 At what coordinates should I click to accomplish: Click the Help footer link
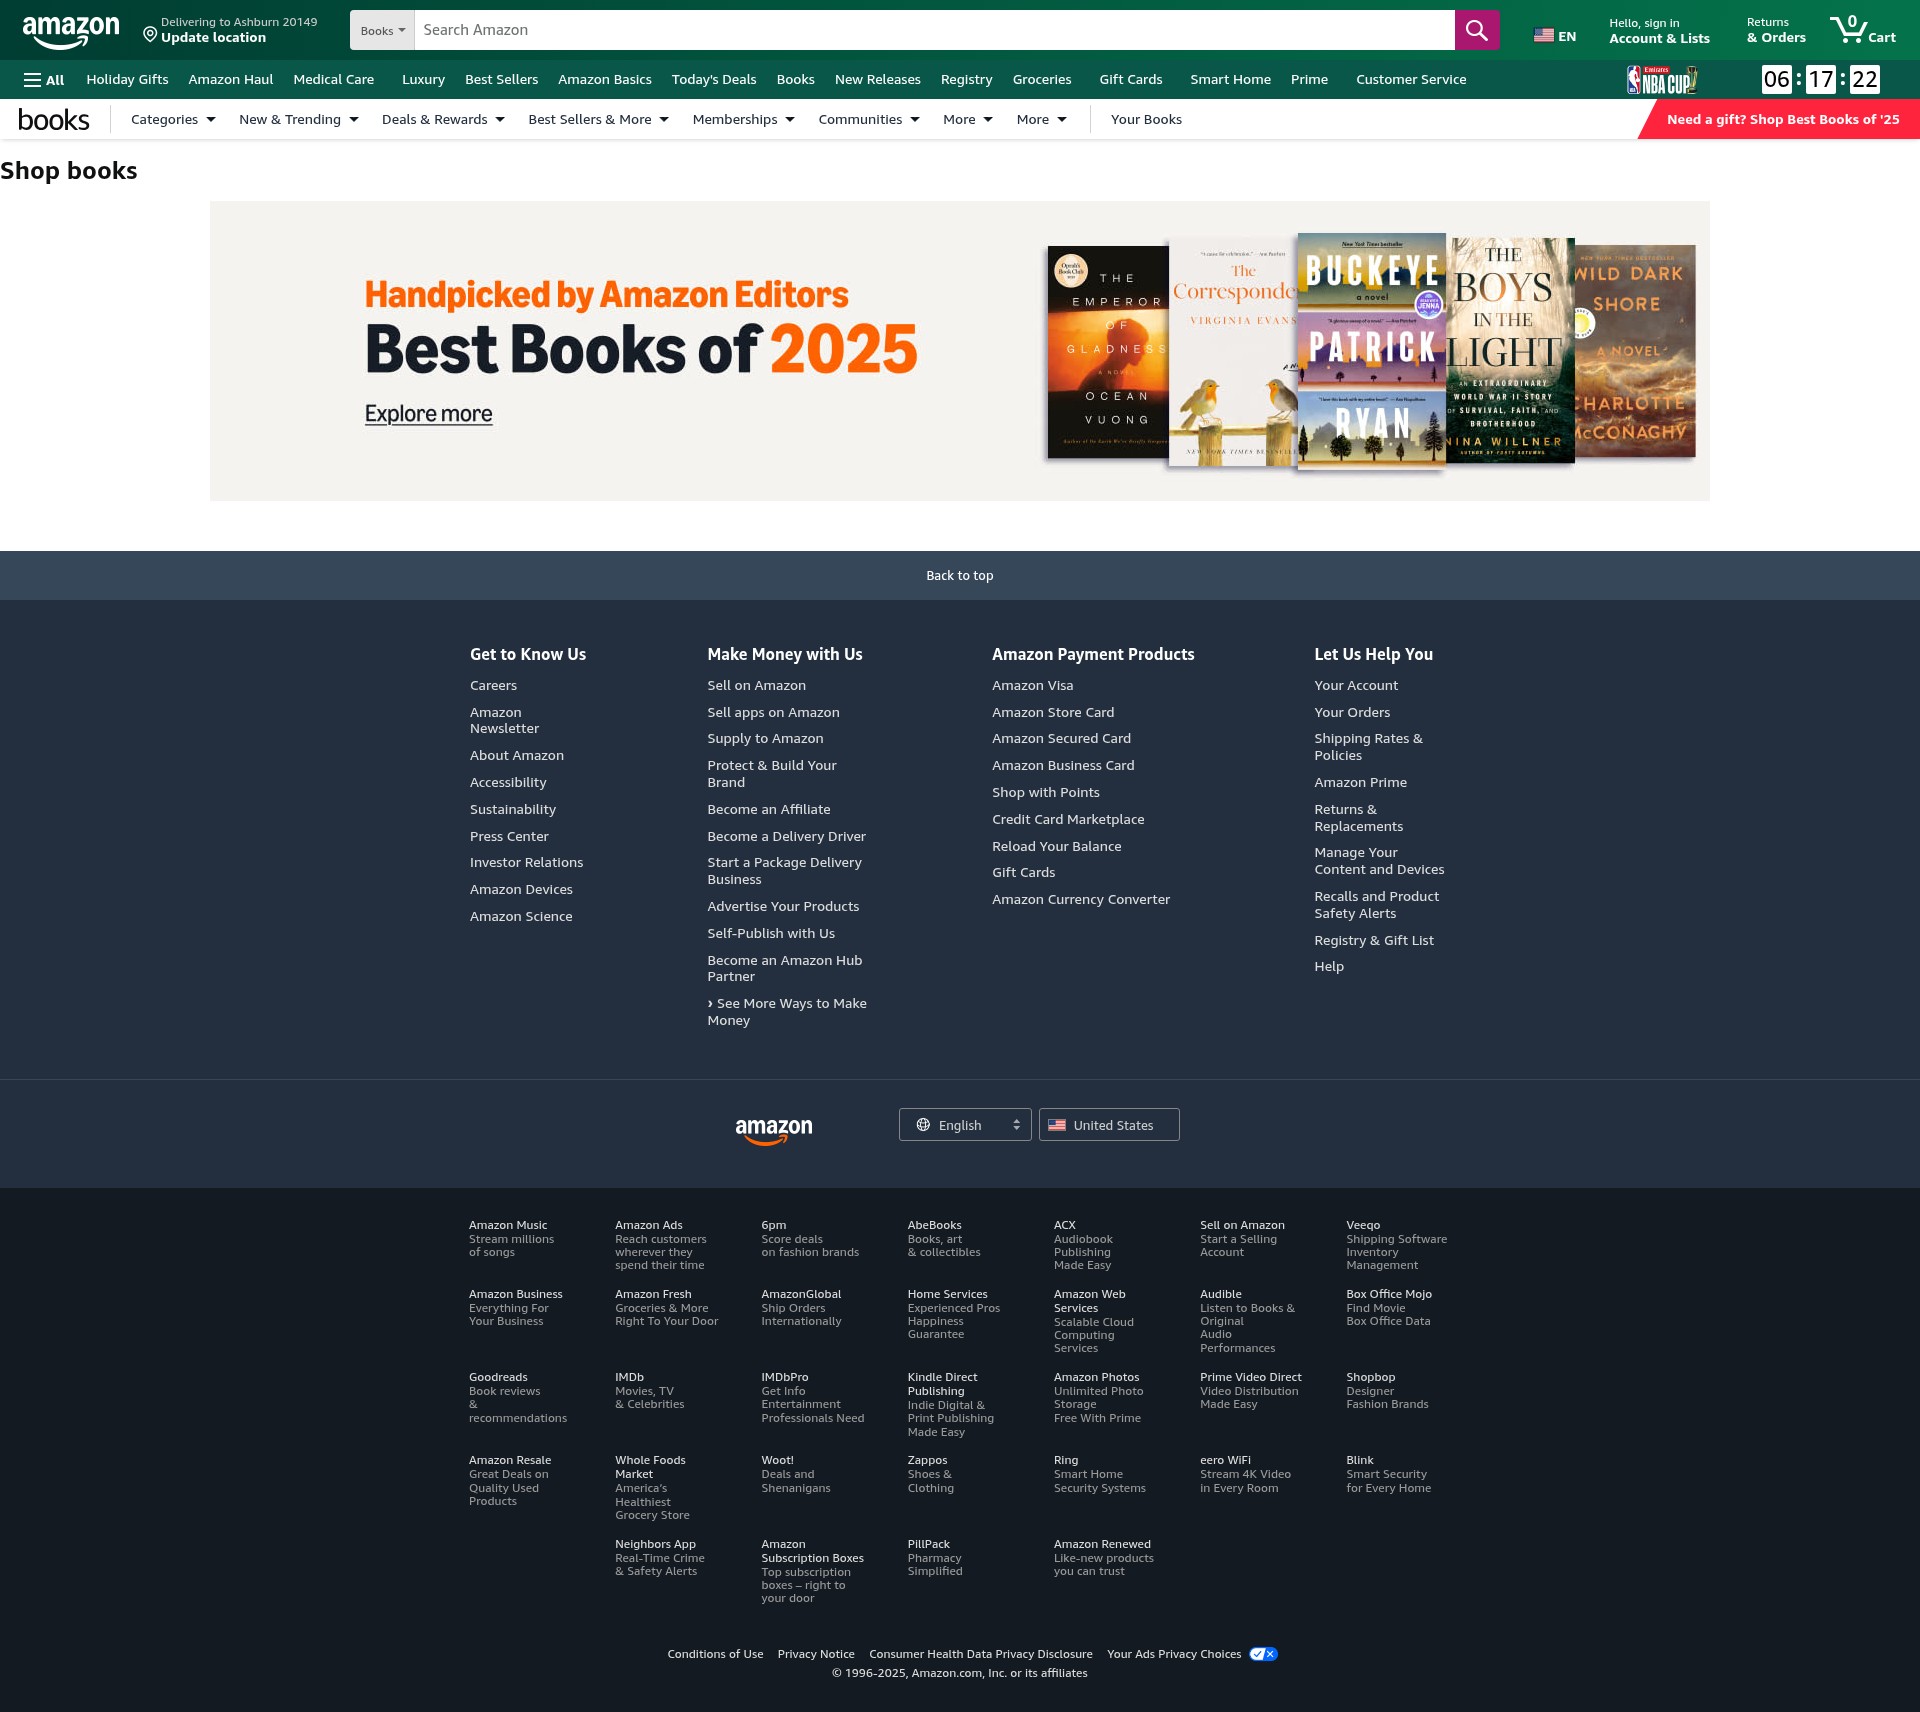click(1328, 967)
